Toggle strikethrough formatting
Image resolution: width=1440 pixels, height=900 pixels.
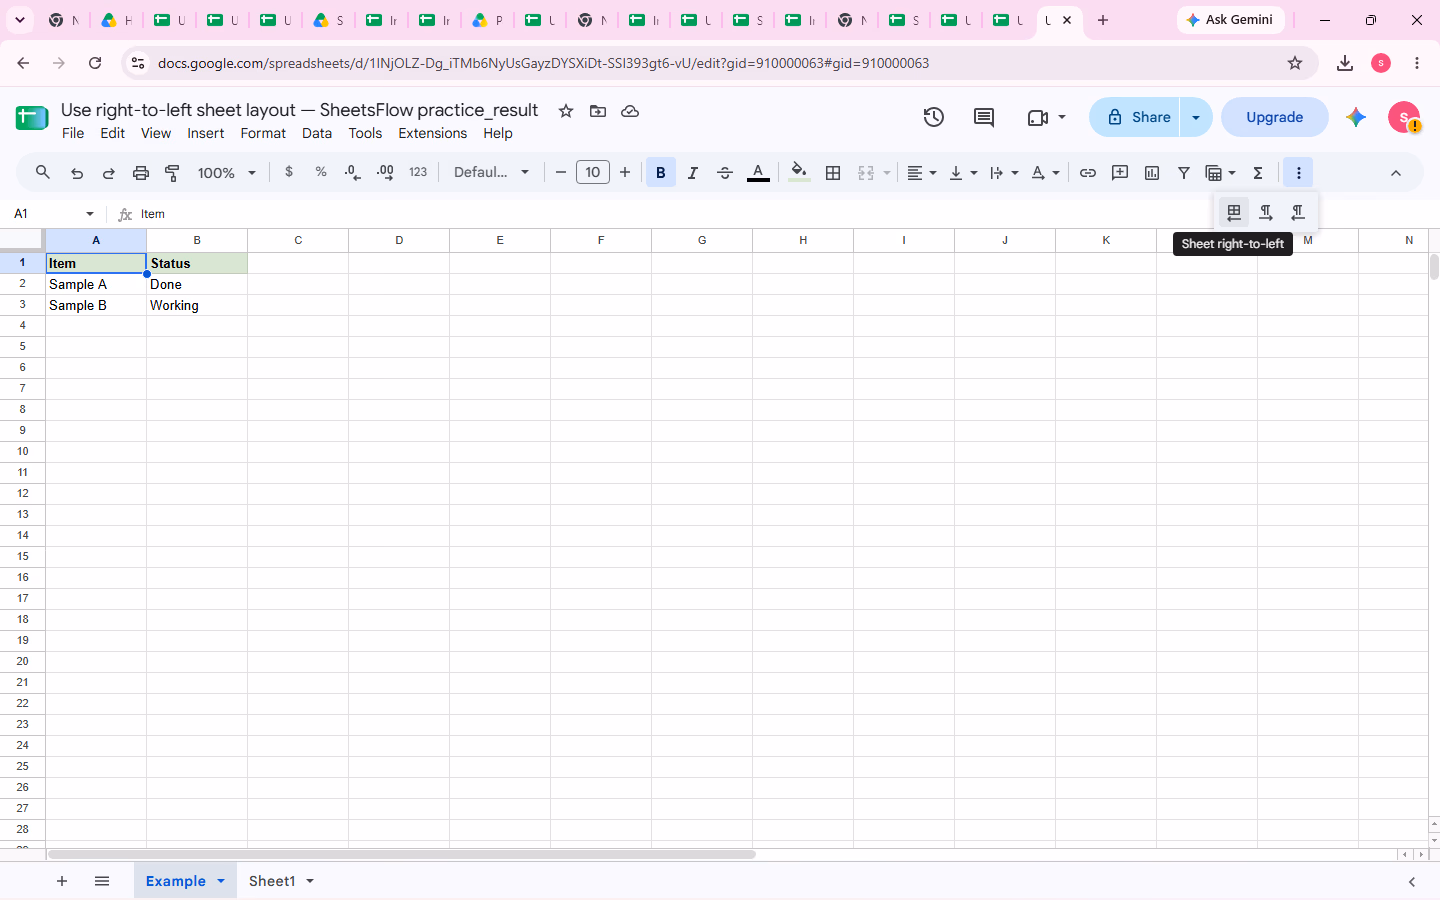point(725,173)
